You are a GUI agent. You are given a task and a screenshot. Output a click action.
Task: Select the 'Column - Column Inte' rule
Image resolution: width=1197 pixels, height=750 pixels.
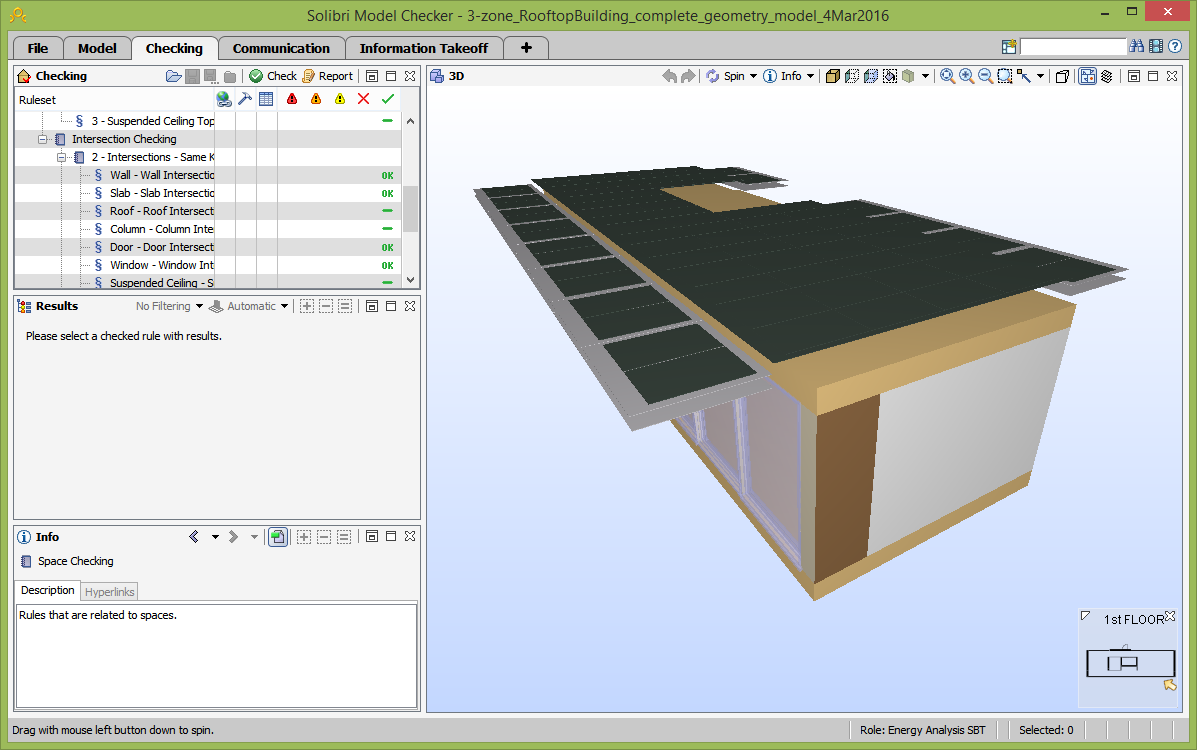[162, 229]
